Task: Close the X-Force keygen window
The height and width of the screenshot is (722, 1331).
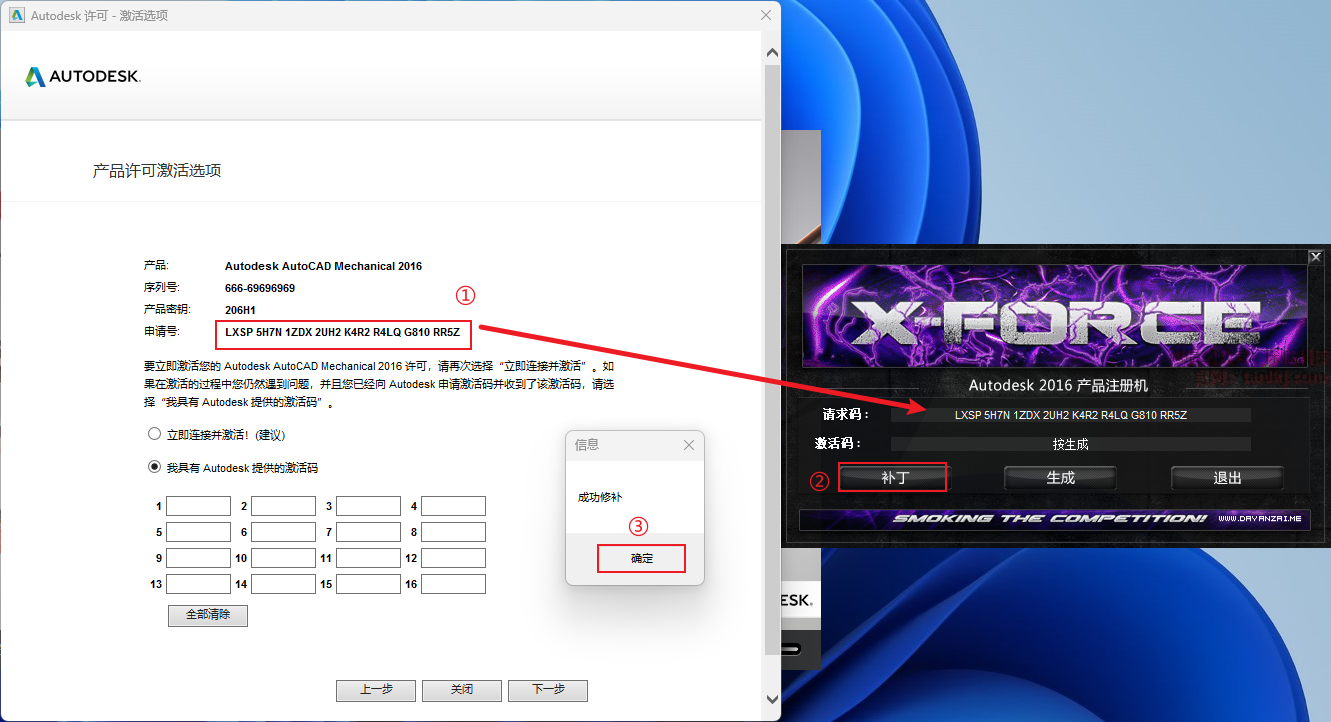Action: click(1315, 257)
